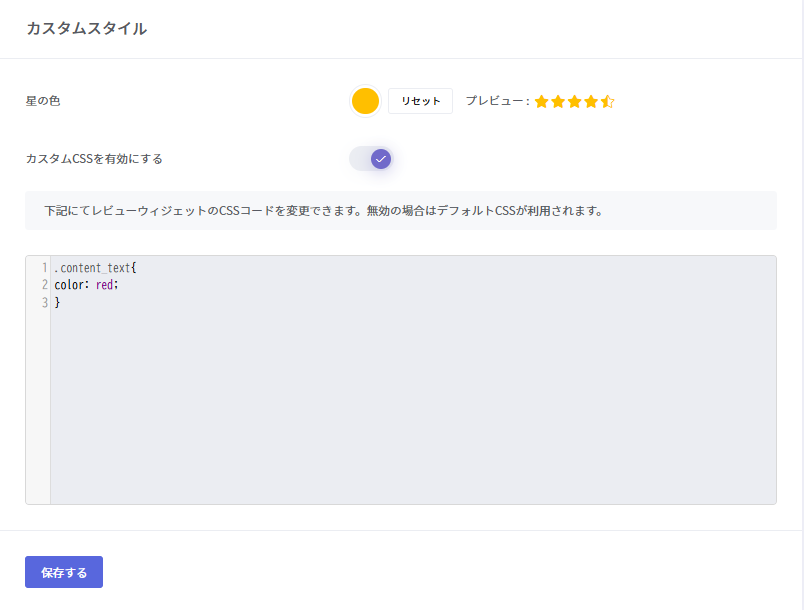Place cursor on the .content_text{ line
804x610 pixels.
click(x=100, y=268)
